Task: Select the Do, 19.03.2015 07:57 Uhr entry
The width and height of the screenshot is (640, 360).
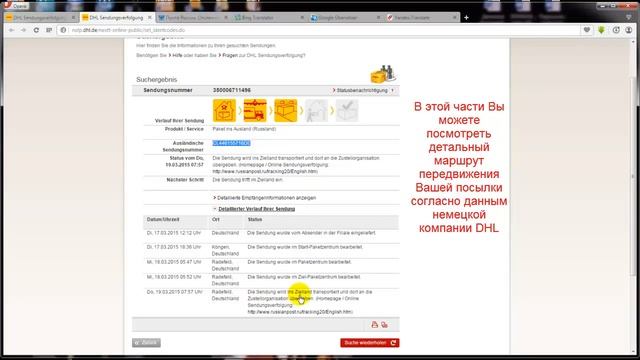Action: click(x=174, y=292)
